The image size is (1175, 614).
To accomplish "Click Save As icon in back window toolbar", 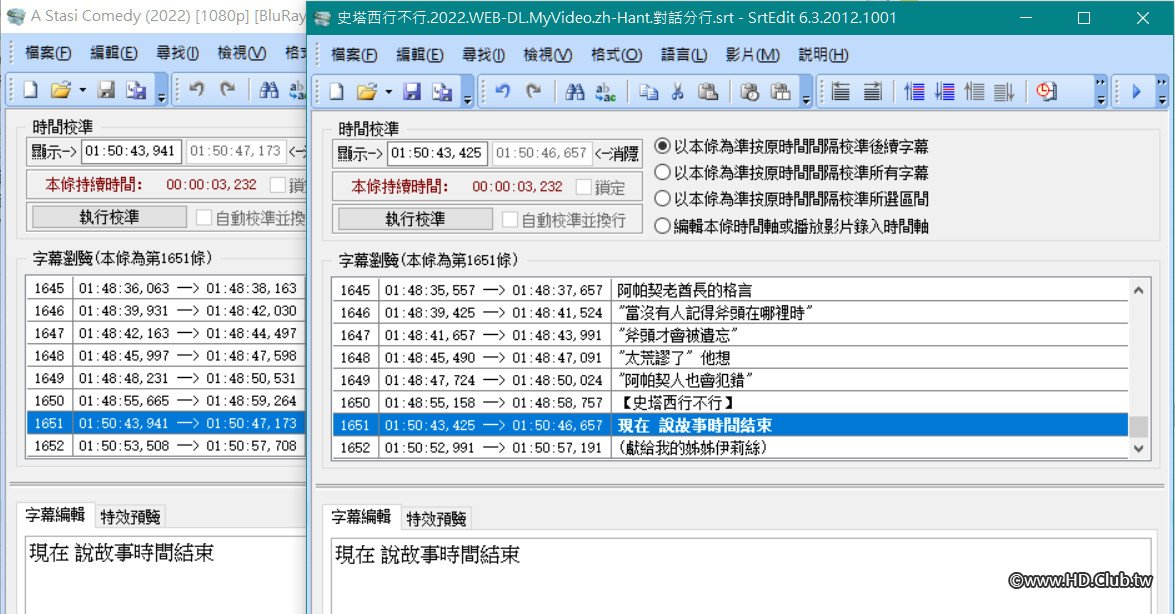I will click(x=136, y=90).
